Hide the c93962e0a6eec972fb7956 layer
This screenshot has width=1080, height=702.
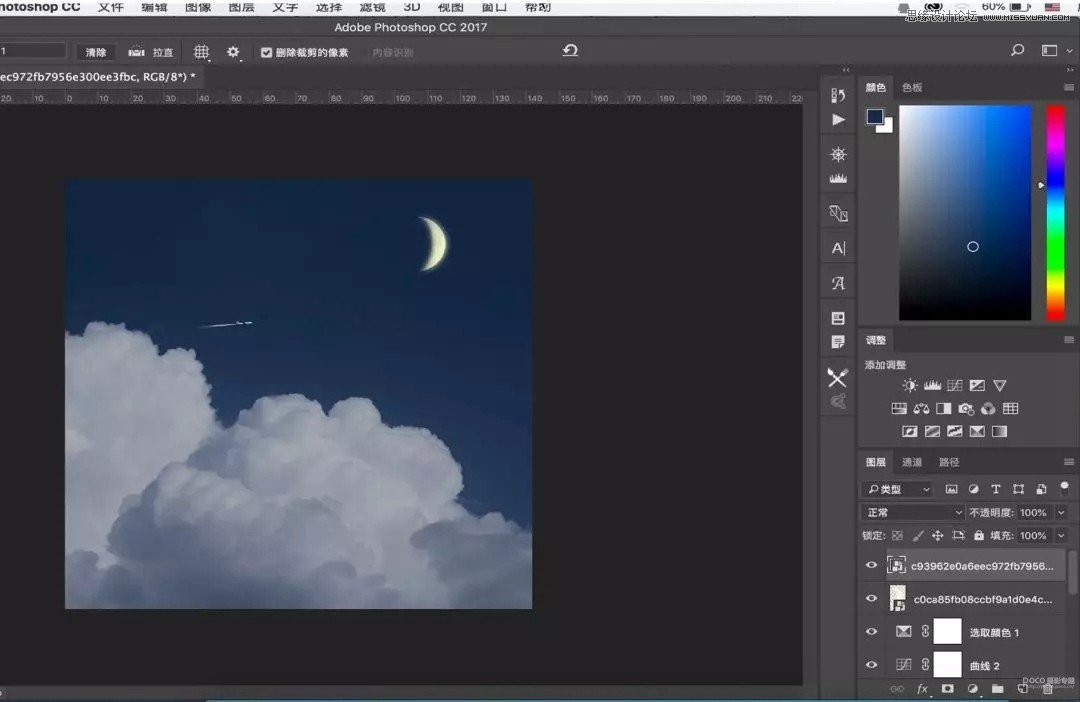[x=871, y=565]
